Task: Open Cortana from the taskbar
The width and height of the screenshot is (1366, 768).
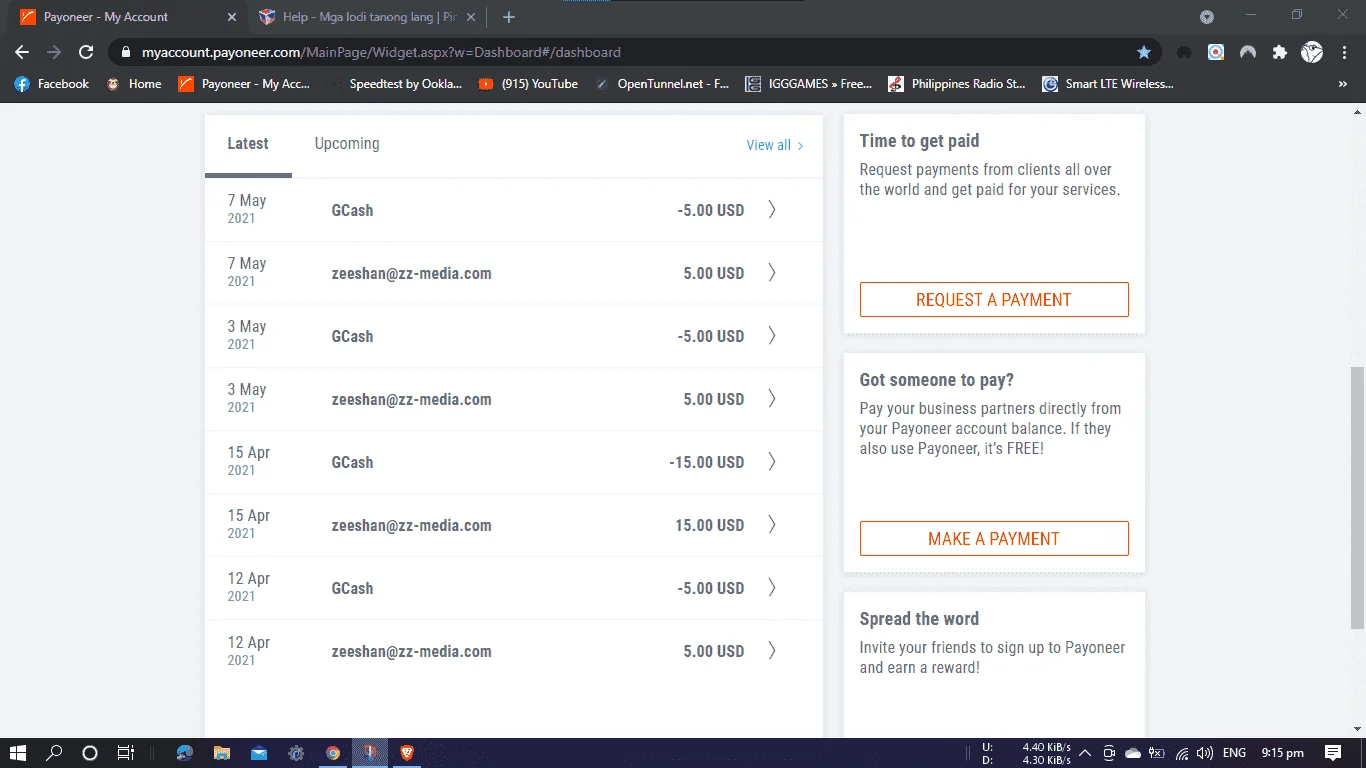Action: (90, 753)
